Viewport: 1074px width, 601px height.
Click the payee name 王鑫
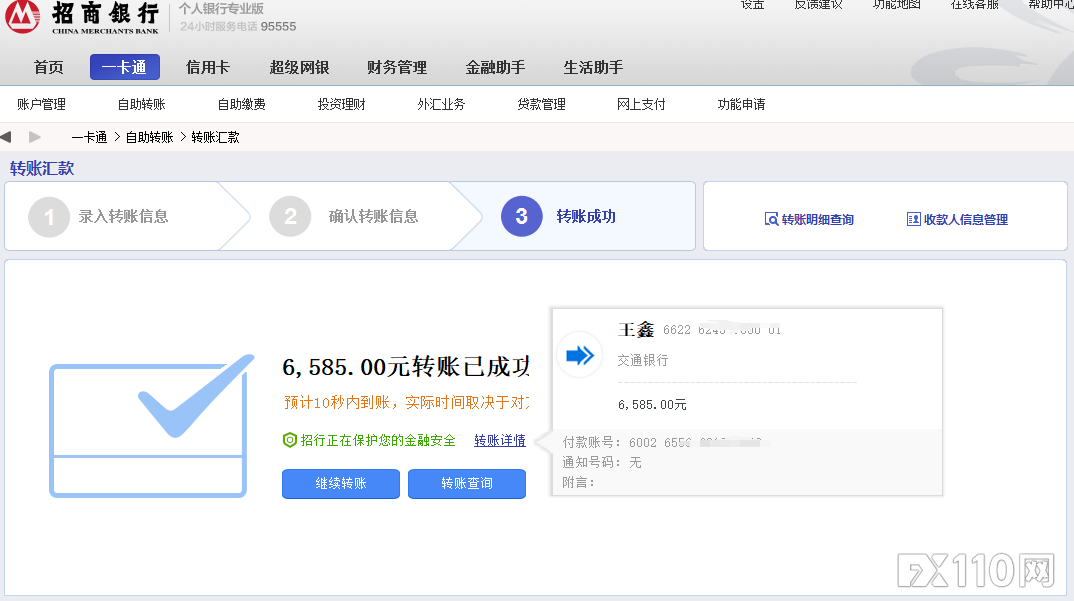(636, 330)
